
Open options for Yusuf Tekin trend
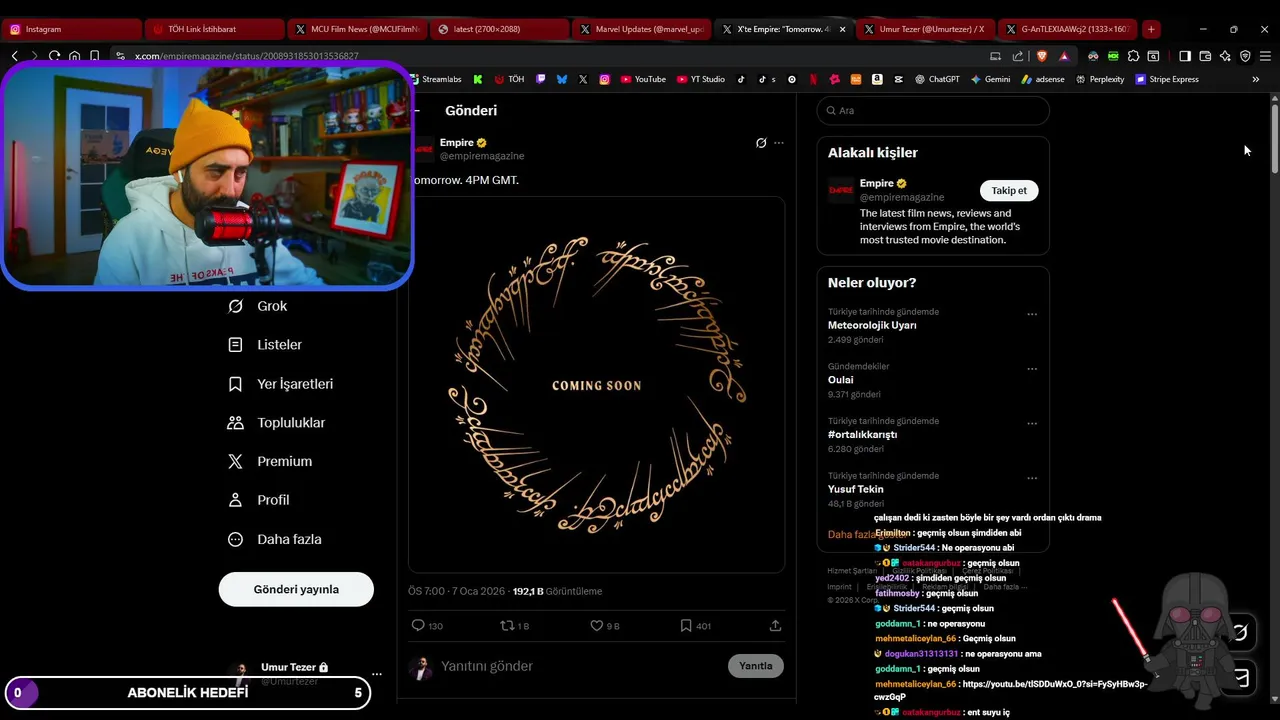(x=1032, y=478)
